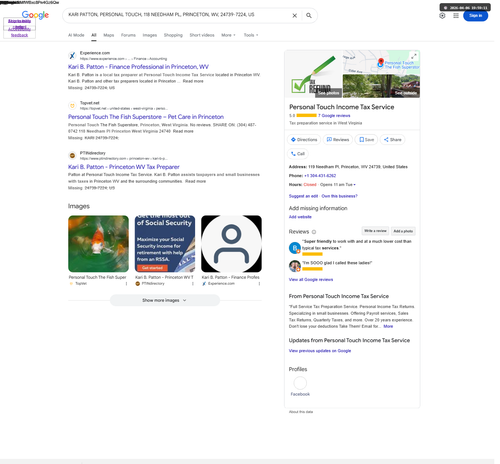Click the PTINdirectory favicon in third result

click(72, 155)
